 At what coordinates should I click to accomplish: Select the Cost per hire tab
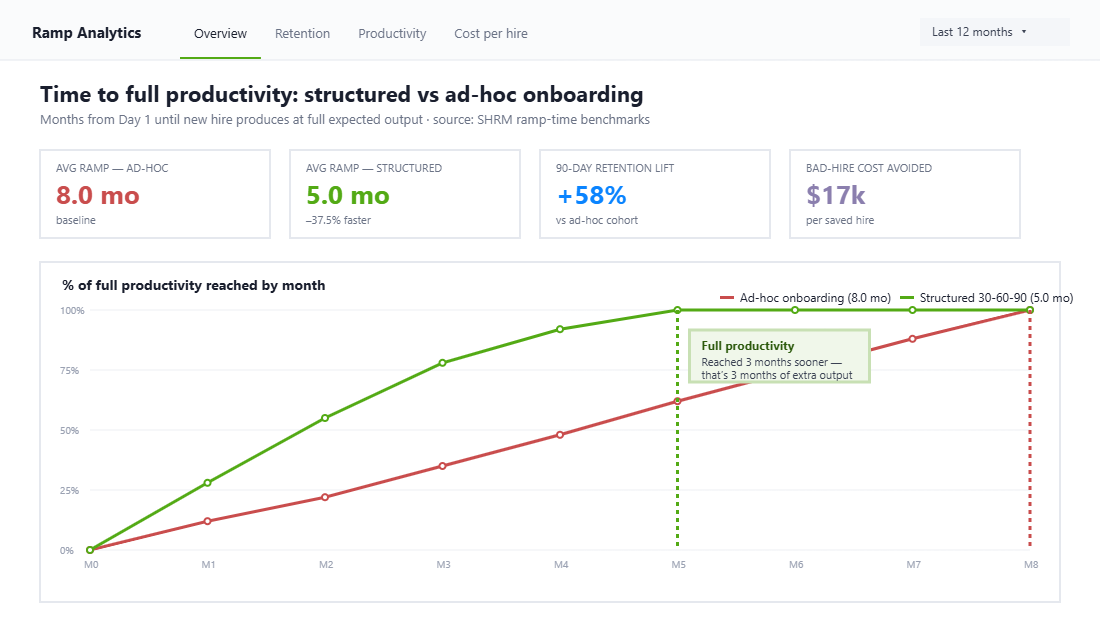[491, 33]
